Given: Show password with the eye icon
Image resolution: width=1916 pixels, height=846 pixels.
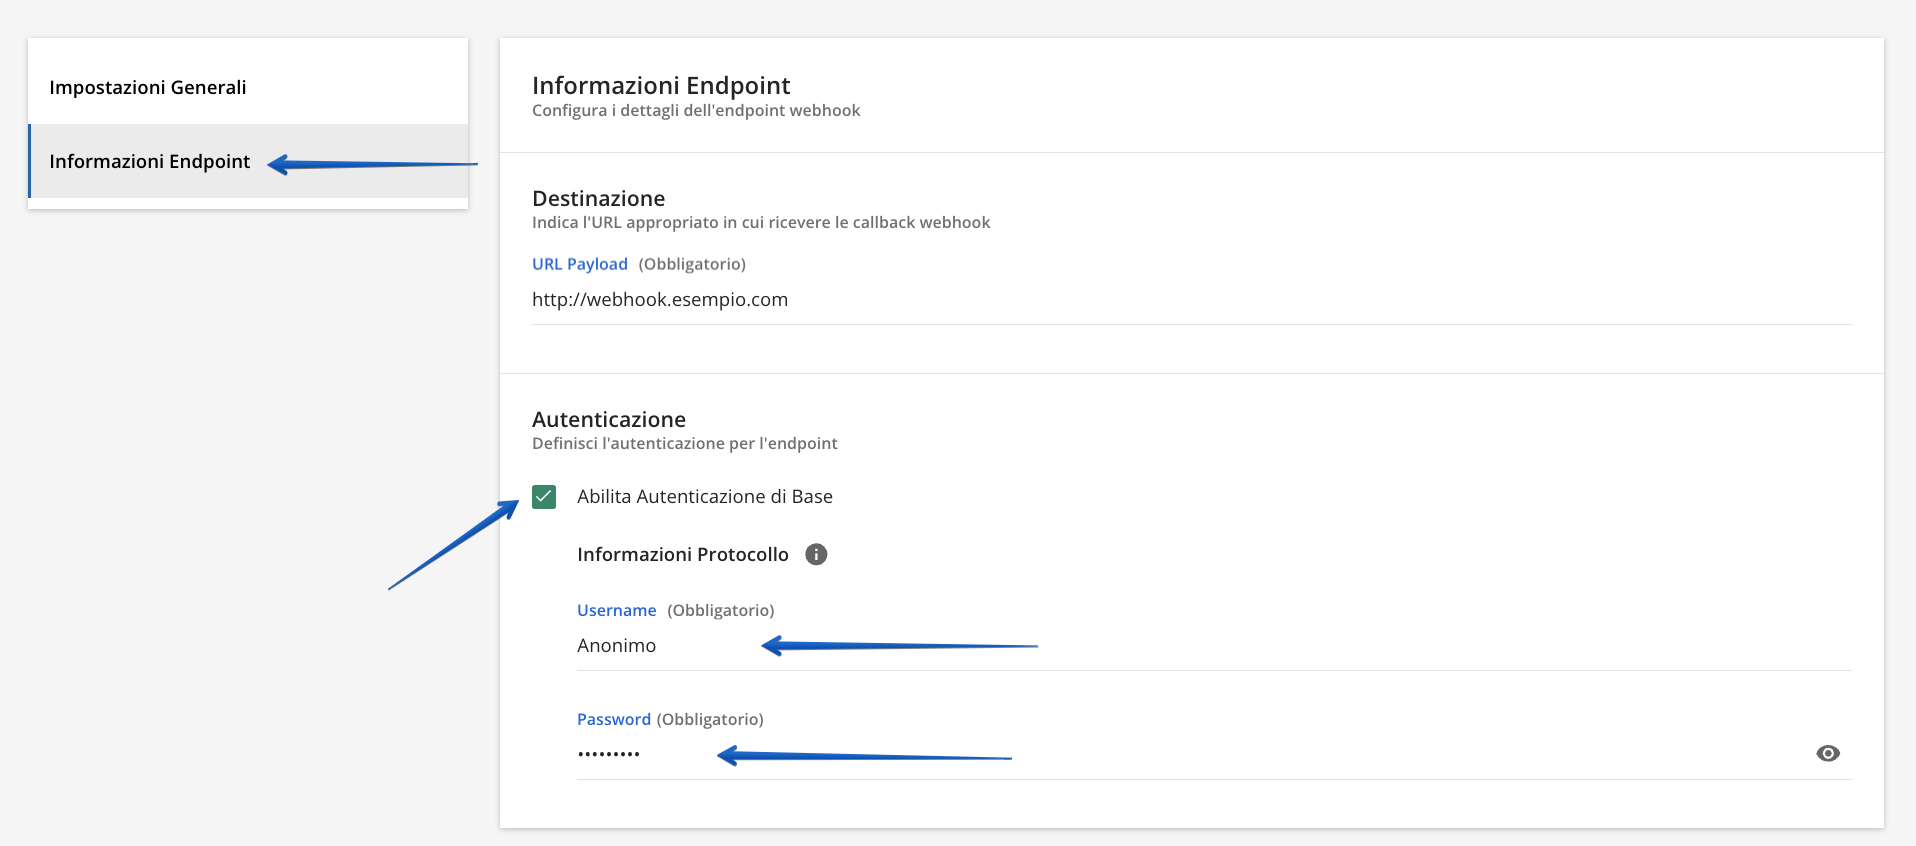Looking at the screenshot, I should 1828,754.
